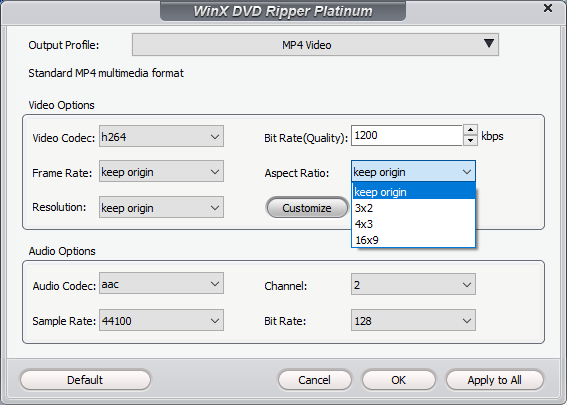Click the Apply to All button
Screen dimensions: 567x405
[x=495, y=380]
